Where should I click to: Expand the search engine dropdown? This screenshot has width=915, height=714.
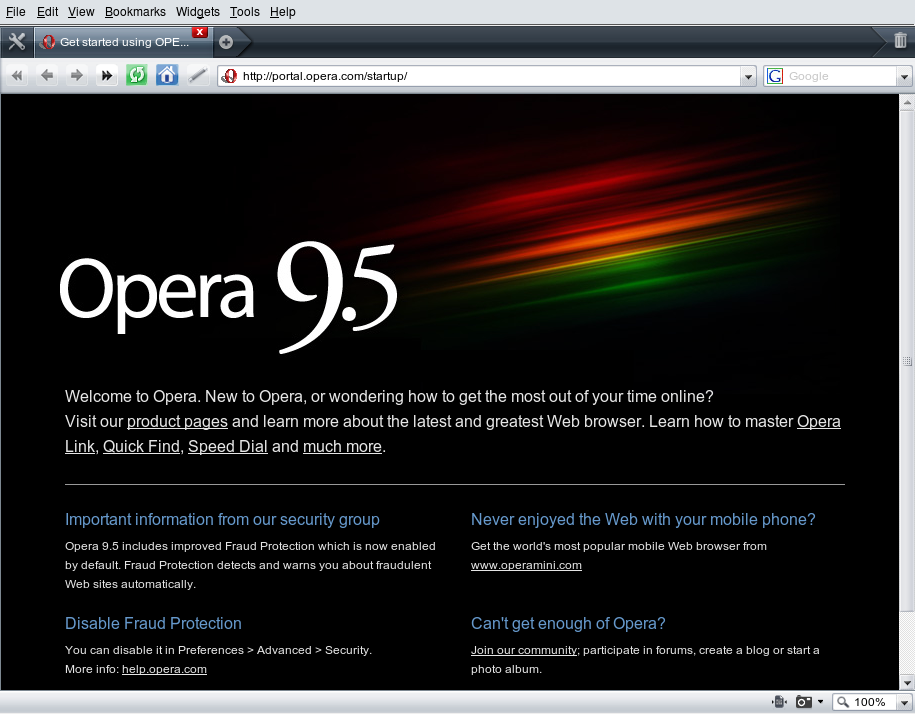point(904,76)
